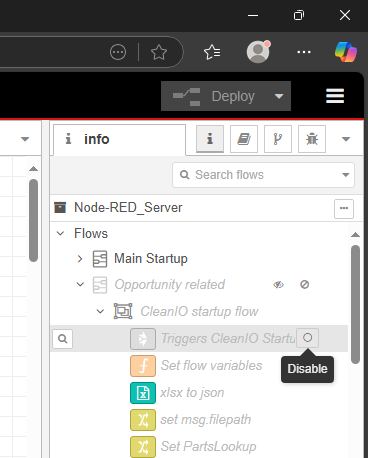The height and width of the screenshot is (458, 368).
Task: Open the Copilot sidebar icon
Action: point(346,52)
